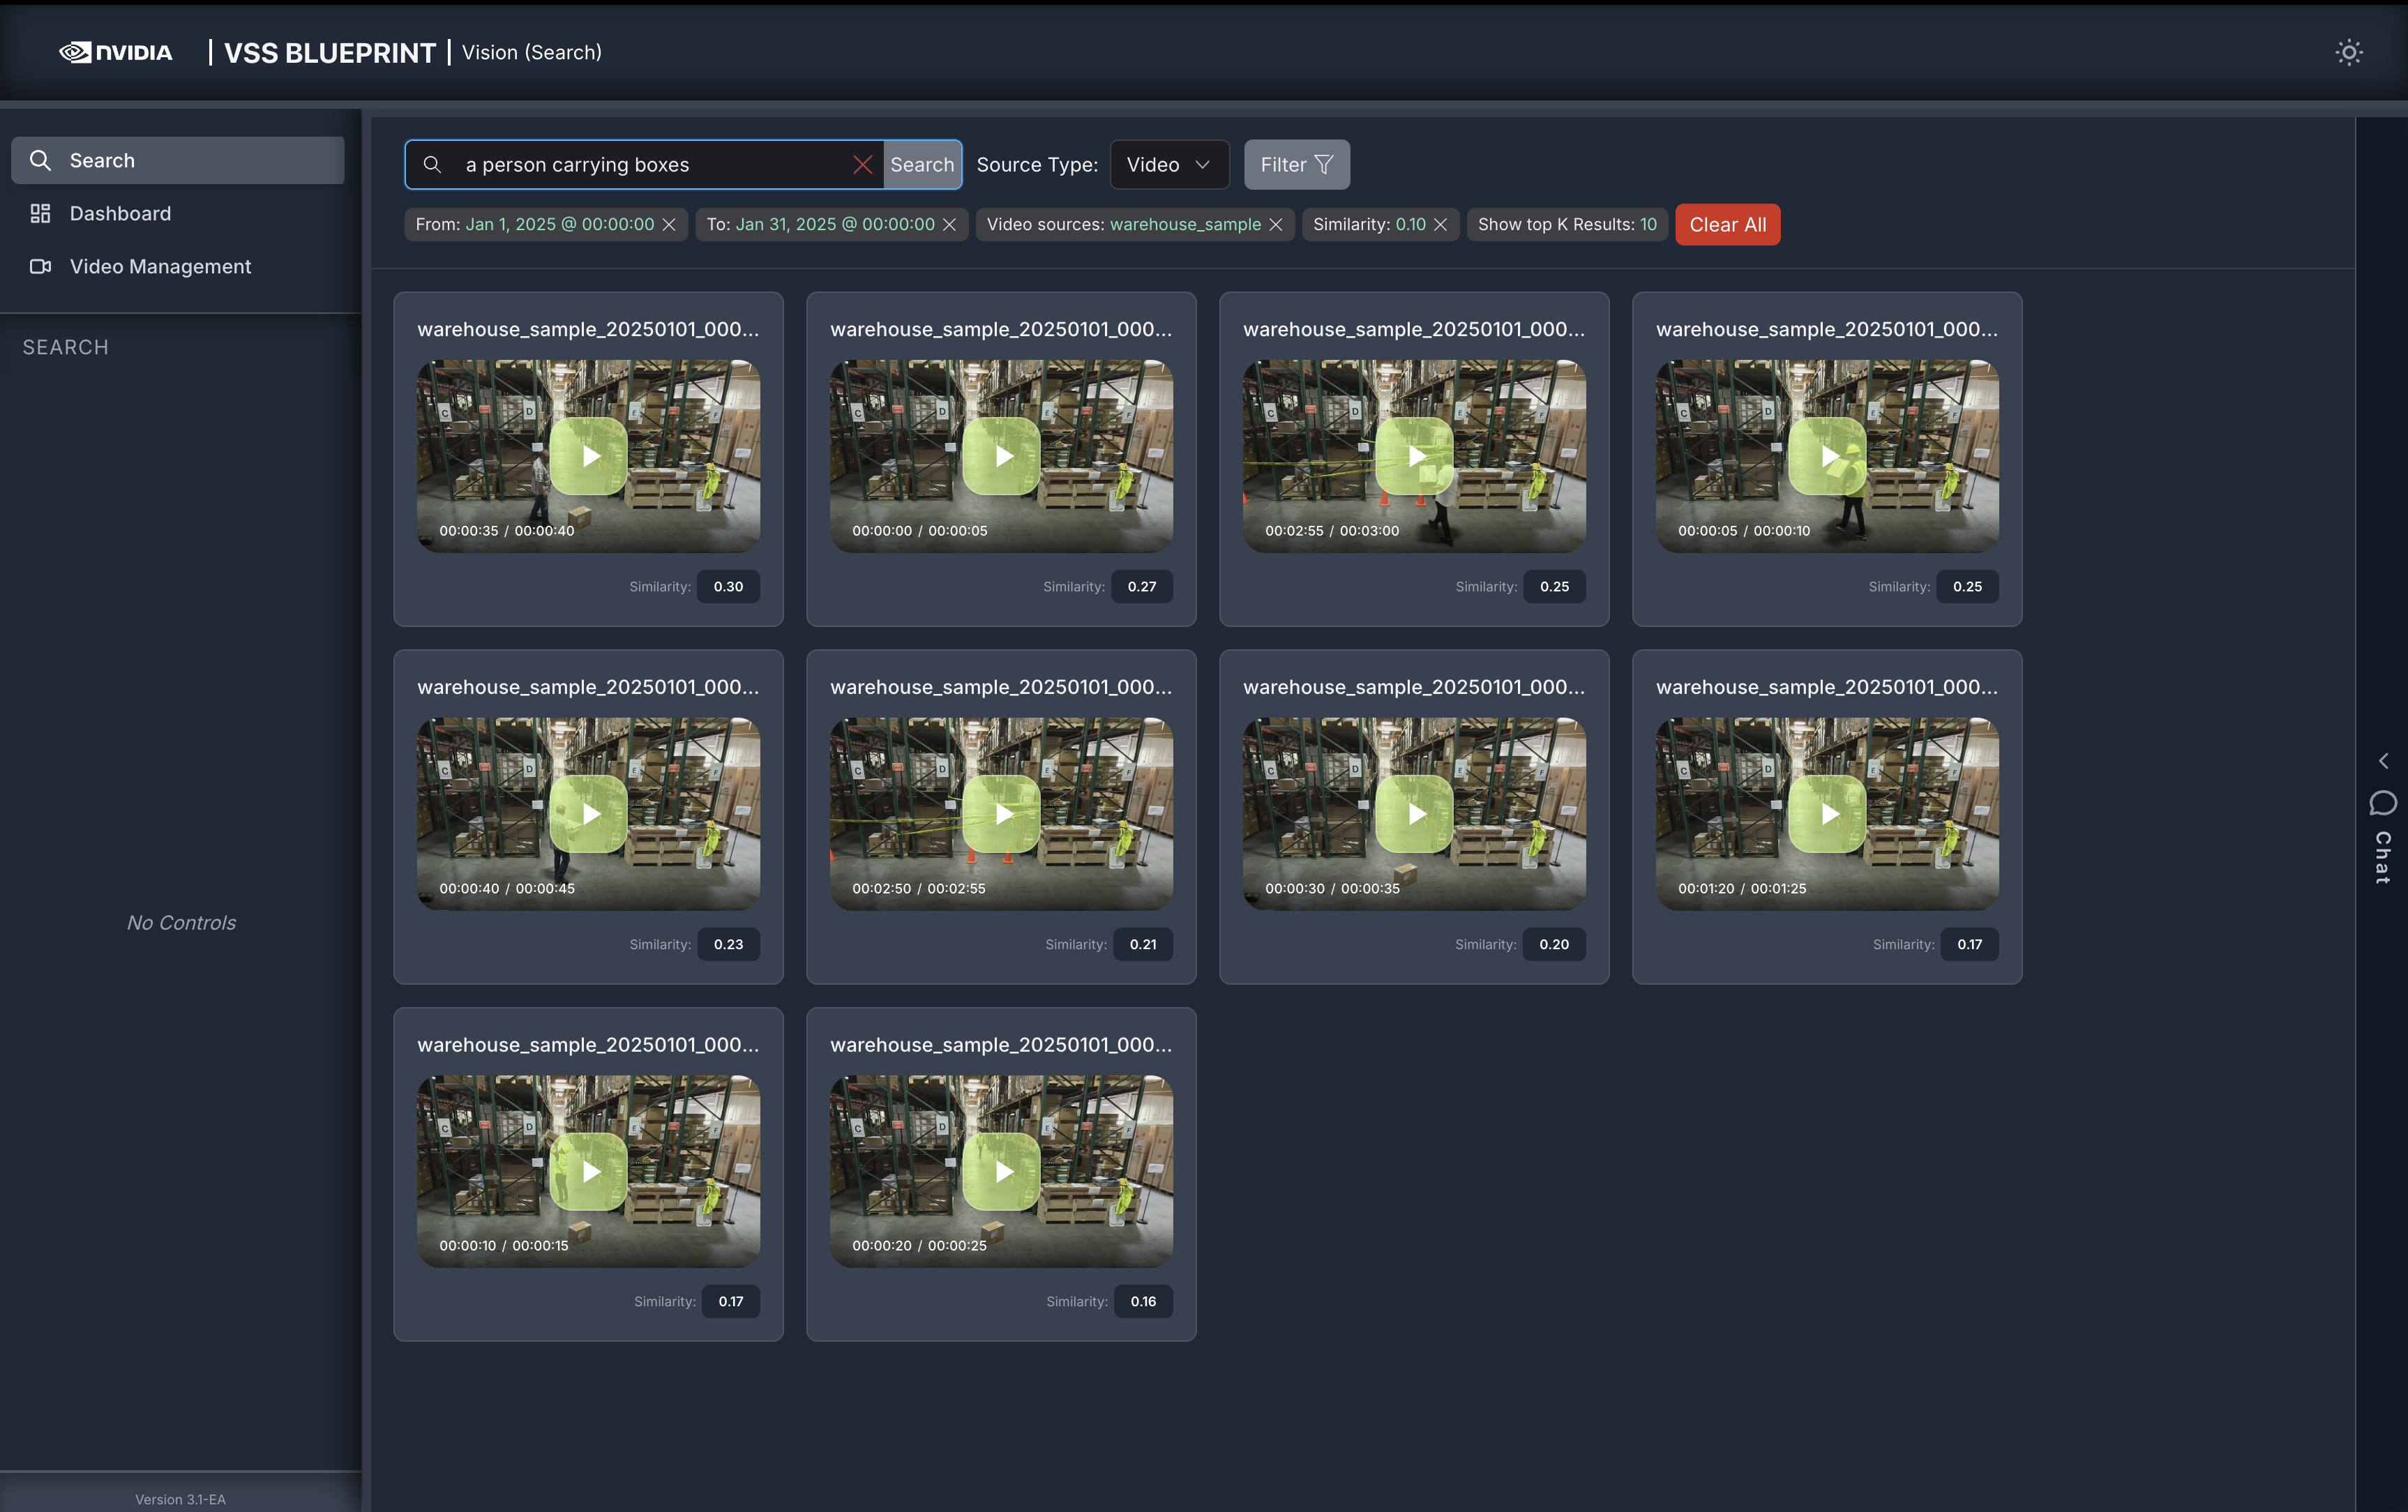This screenshot has height=1512, width=2408.
Task: Open the Chat panel icon
Action: [2382, 803]
